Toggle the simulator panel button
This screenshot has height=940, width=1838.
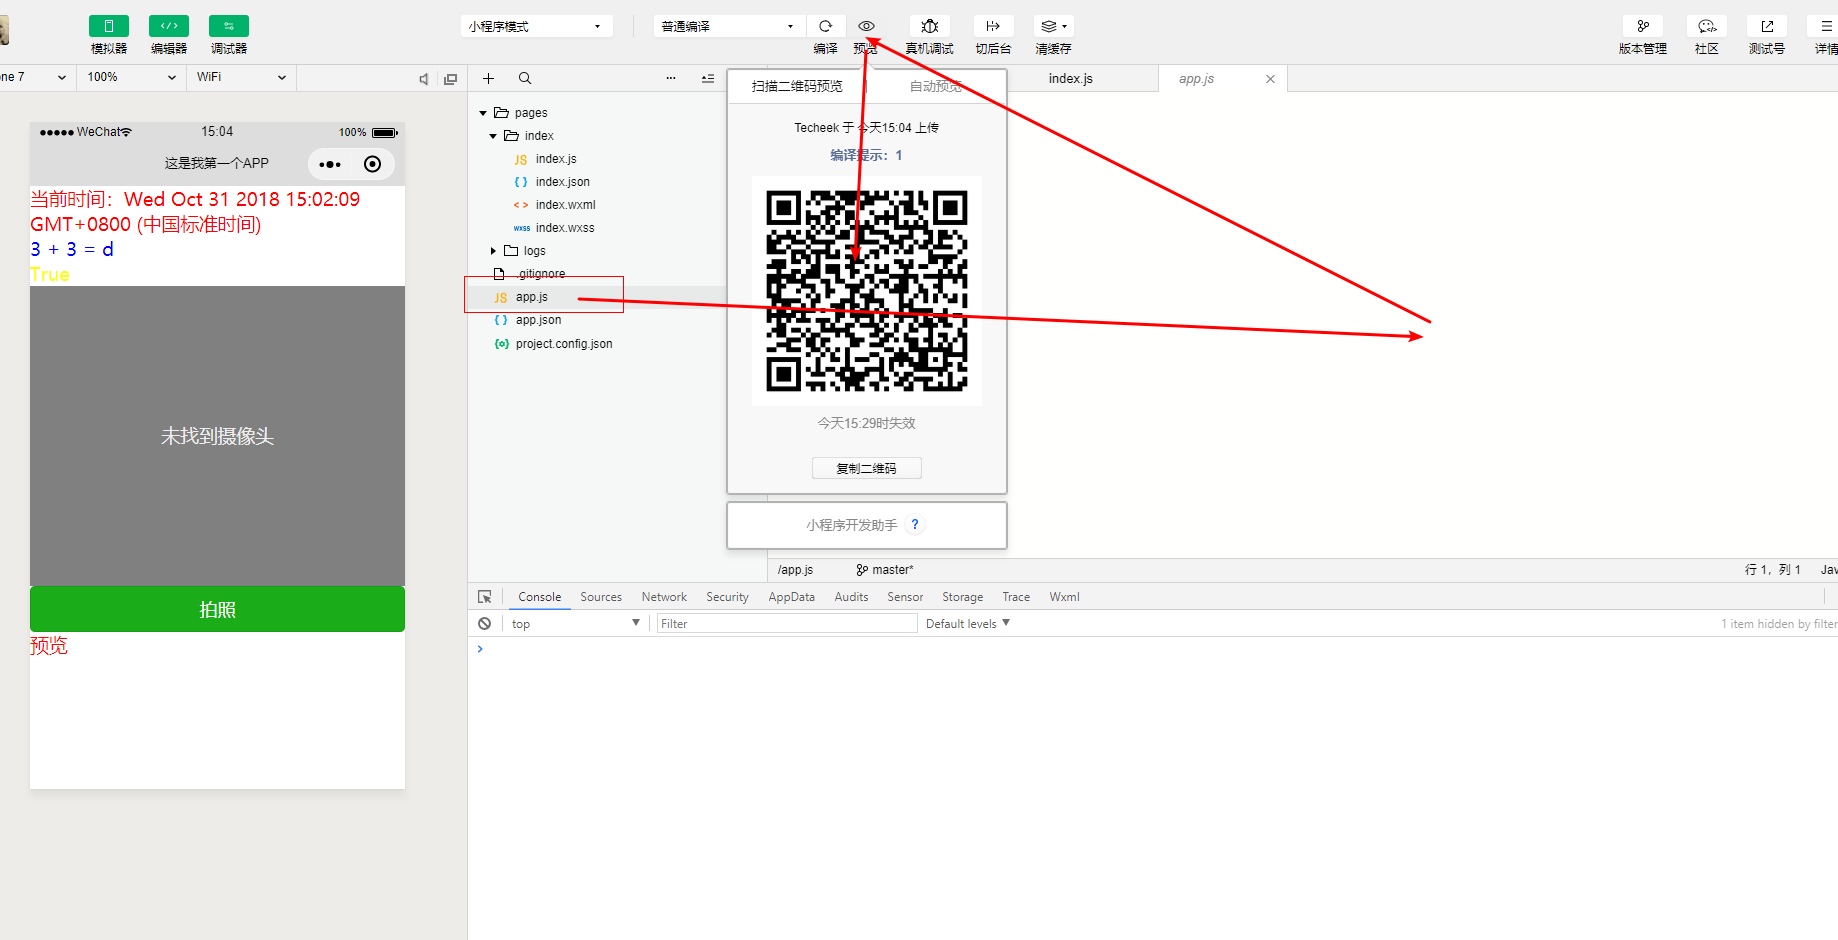[109, 27]
